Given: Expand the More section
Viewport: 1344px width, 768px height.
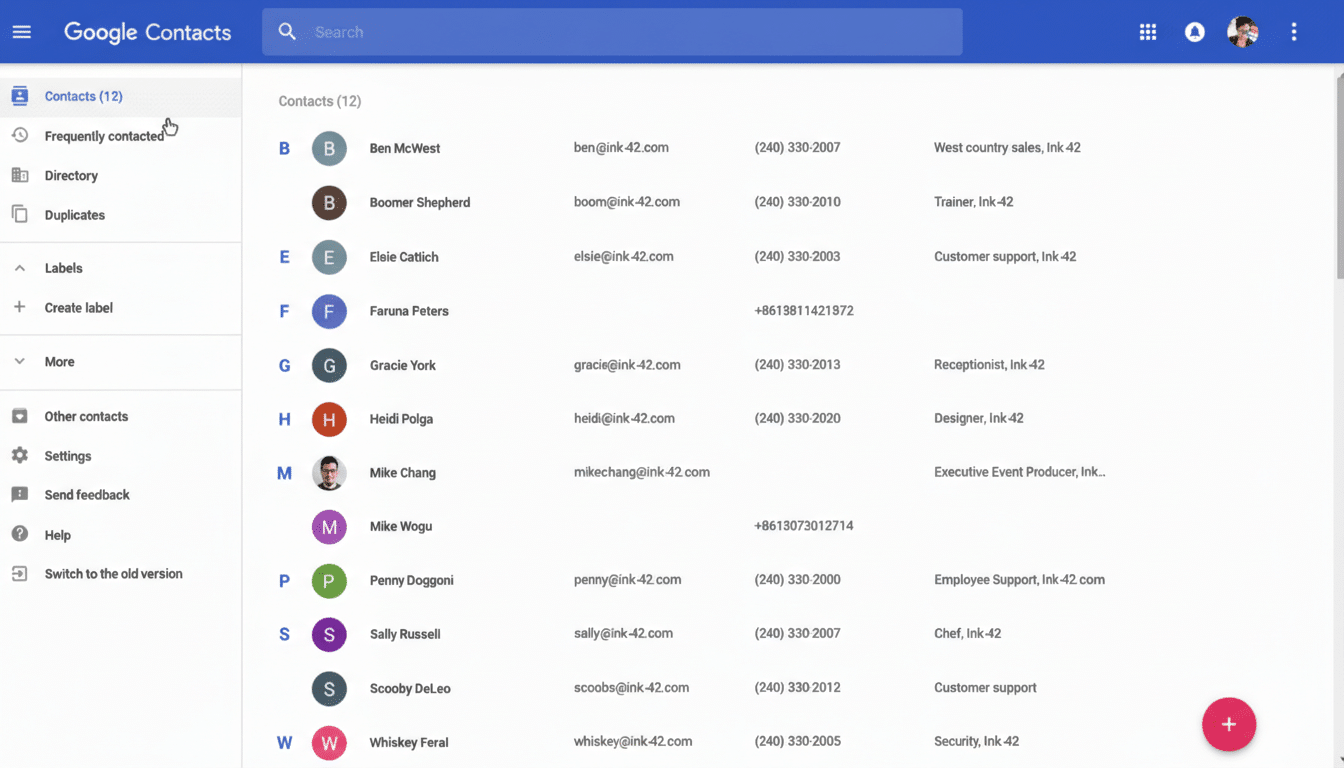Looking at the screenshot, I should pyautogui.click(x=20, y=361).
